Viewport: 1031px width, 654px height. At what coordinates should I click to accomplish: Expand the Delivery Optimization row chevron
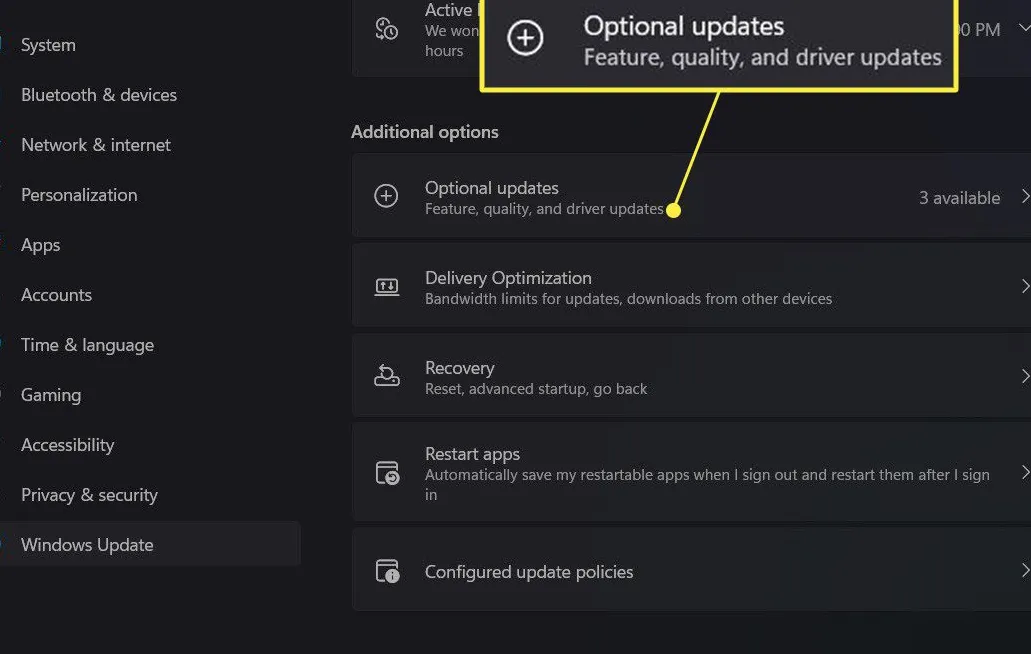1024,285
